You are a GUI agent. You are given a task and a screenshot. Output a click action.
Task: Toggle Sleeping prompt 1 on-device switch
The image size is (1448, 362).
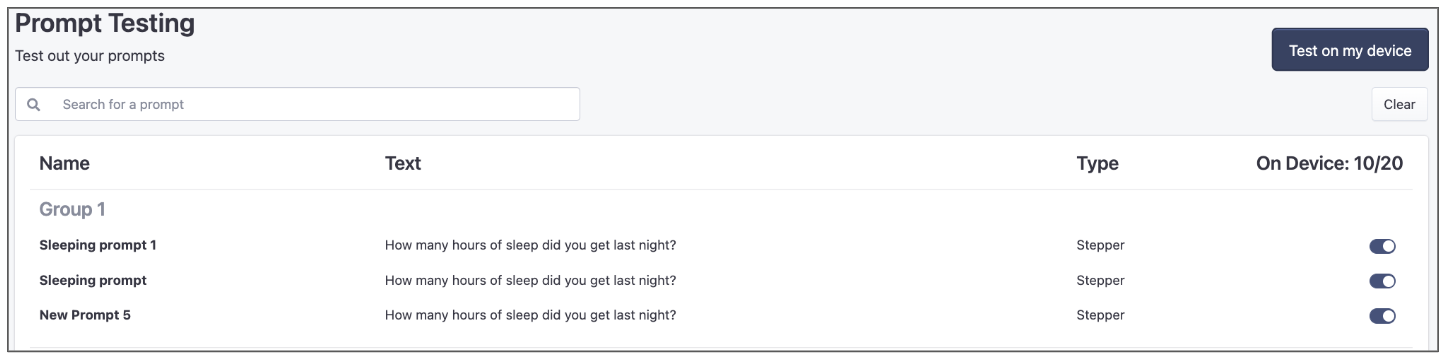[x=1382, y=246]
